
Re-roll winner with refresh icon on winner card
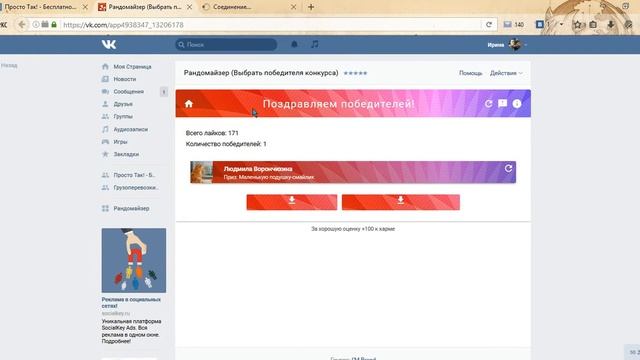(508, 168)
